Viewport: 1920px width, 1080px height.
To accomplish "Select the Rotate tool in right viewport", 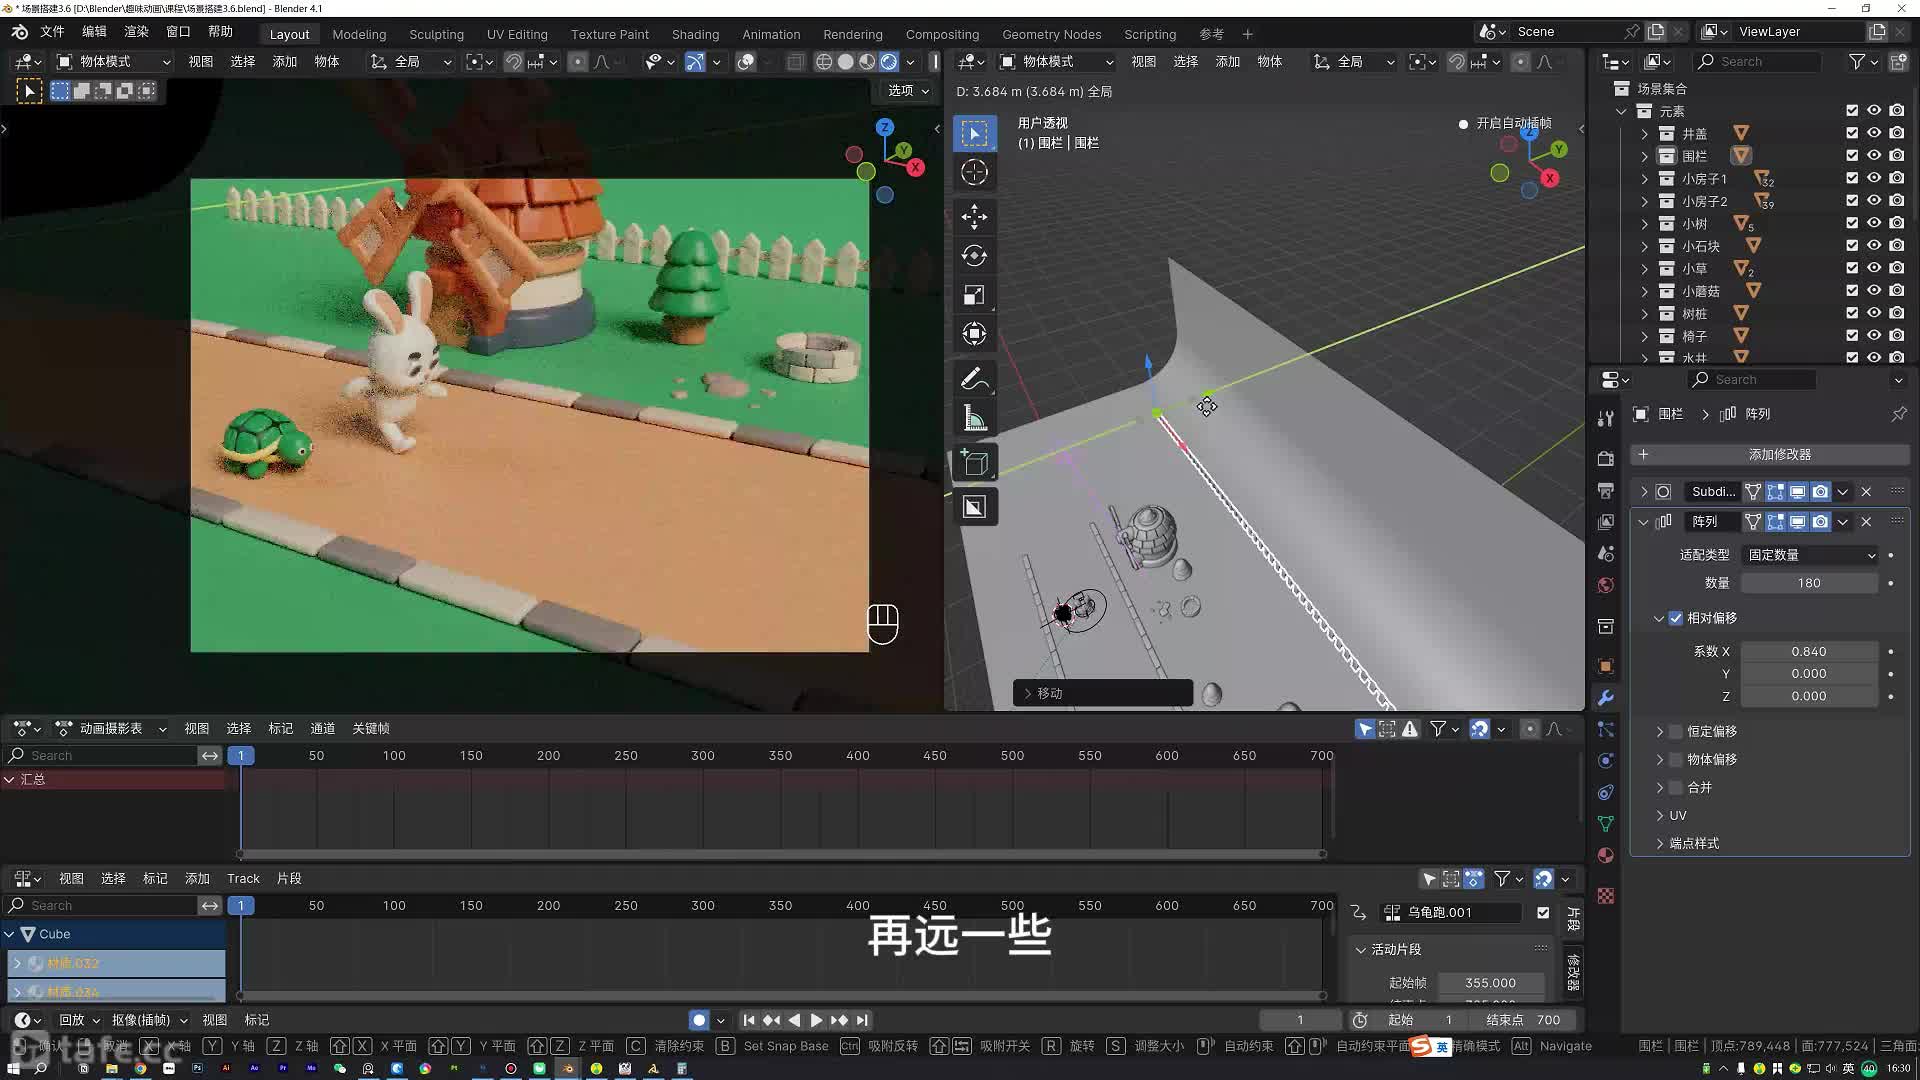I will (x=974, y=255).
